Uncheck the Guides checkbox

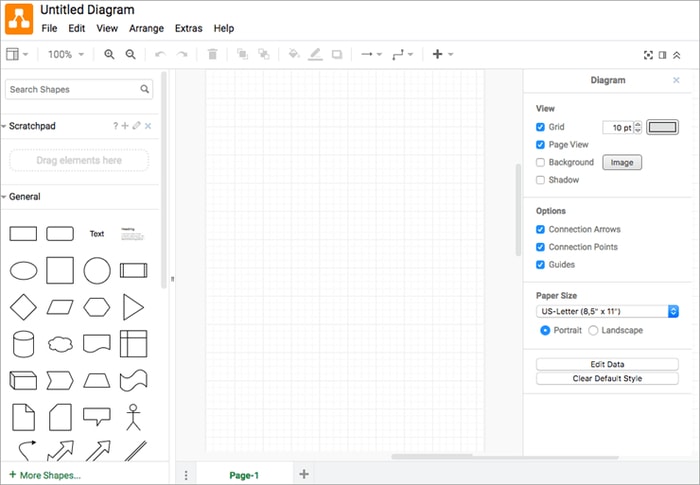pos(540,264)
